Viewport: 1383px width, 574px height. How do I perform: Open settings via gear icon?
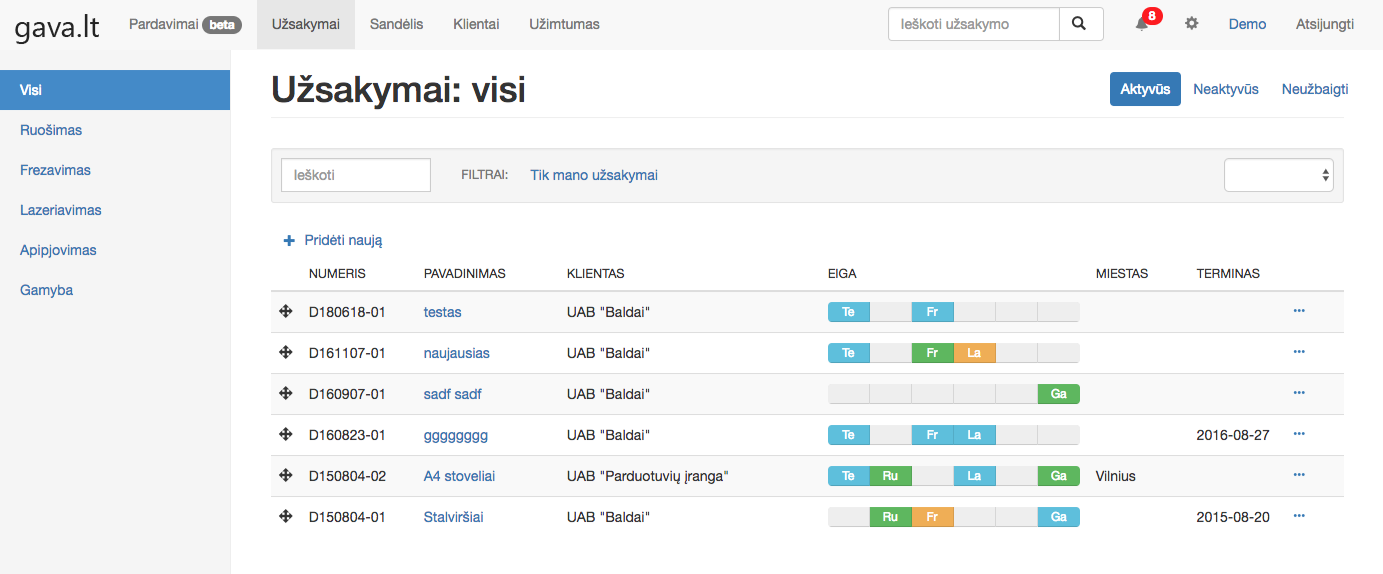tap(1191, 24)
